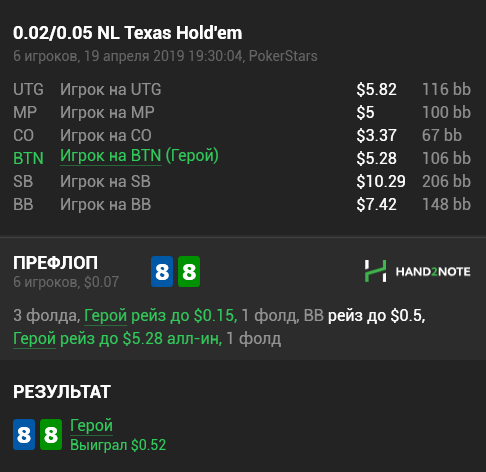Click the 'Герой' link before all-in raise
Screen dimensions: 486x472
point(34,339)
